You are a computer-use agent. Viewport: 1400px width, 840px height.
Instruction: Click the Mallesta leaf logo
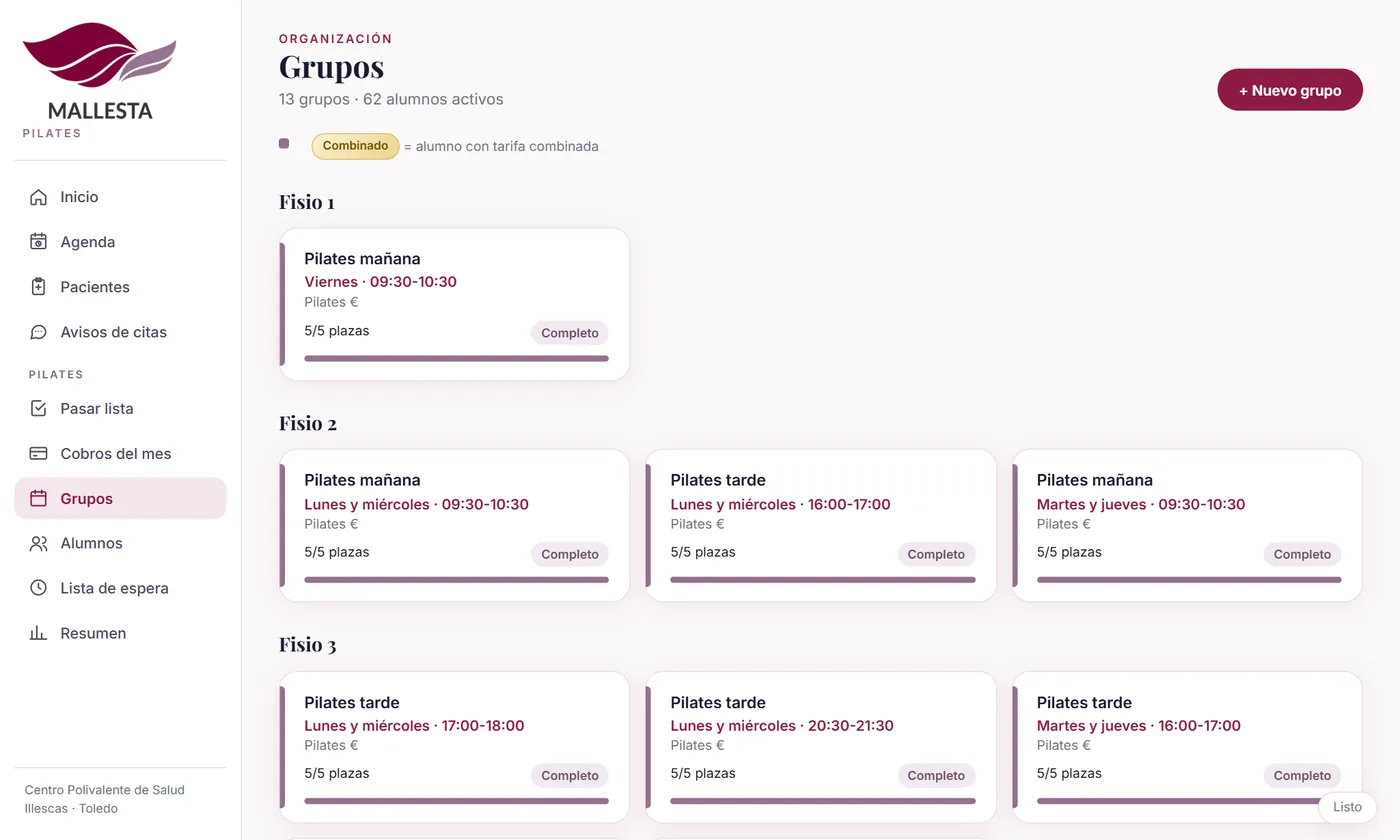click(99, 55)
